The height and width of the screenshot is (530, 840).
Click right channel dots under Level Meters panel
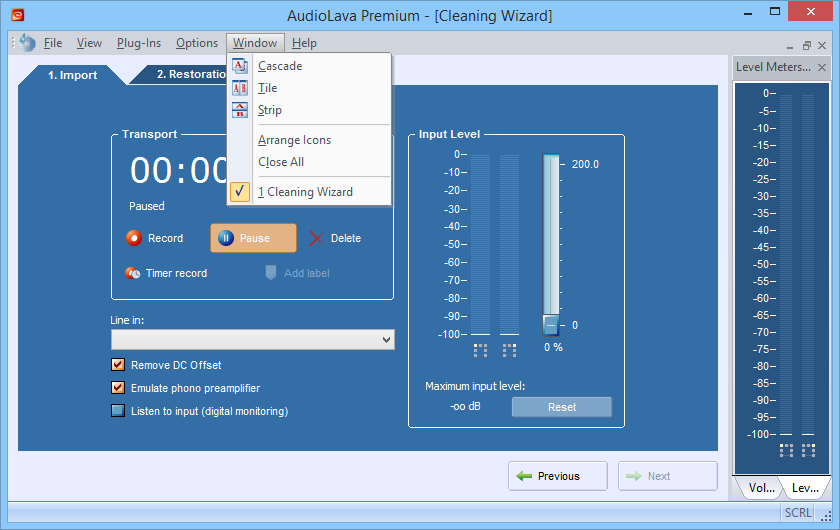[808, 450]
